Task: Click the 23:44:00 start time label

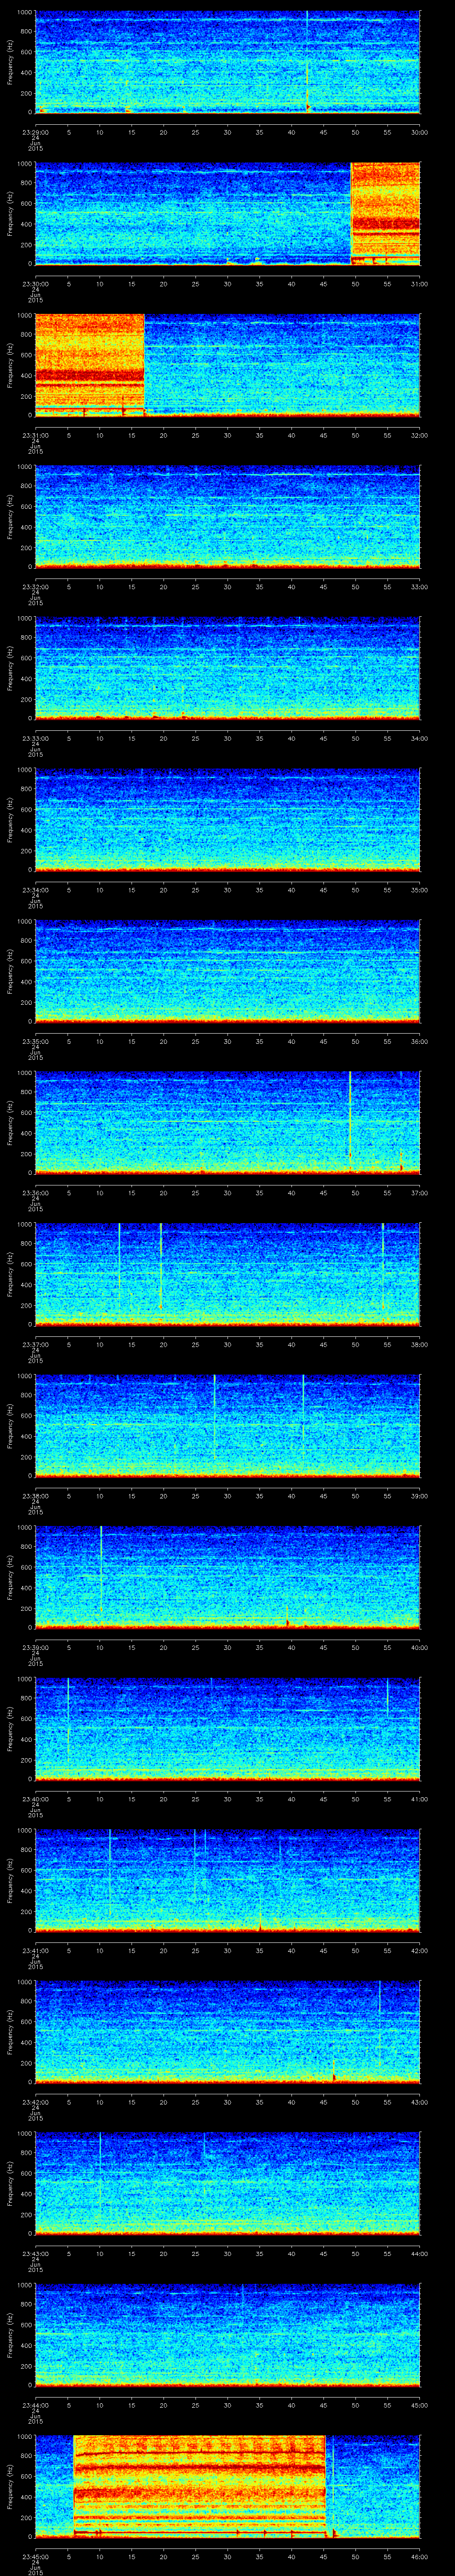Action: click(x=35, y=2406)
